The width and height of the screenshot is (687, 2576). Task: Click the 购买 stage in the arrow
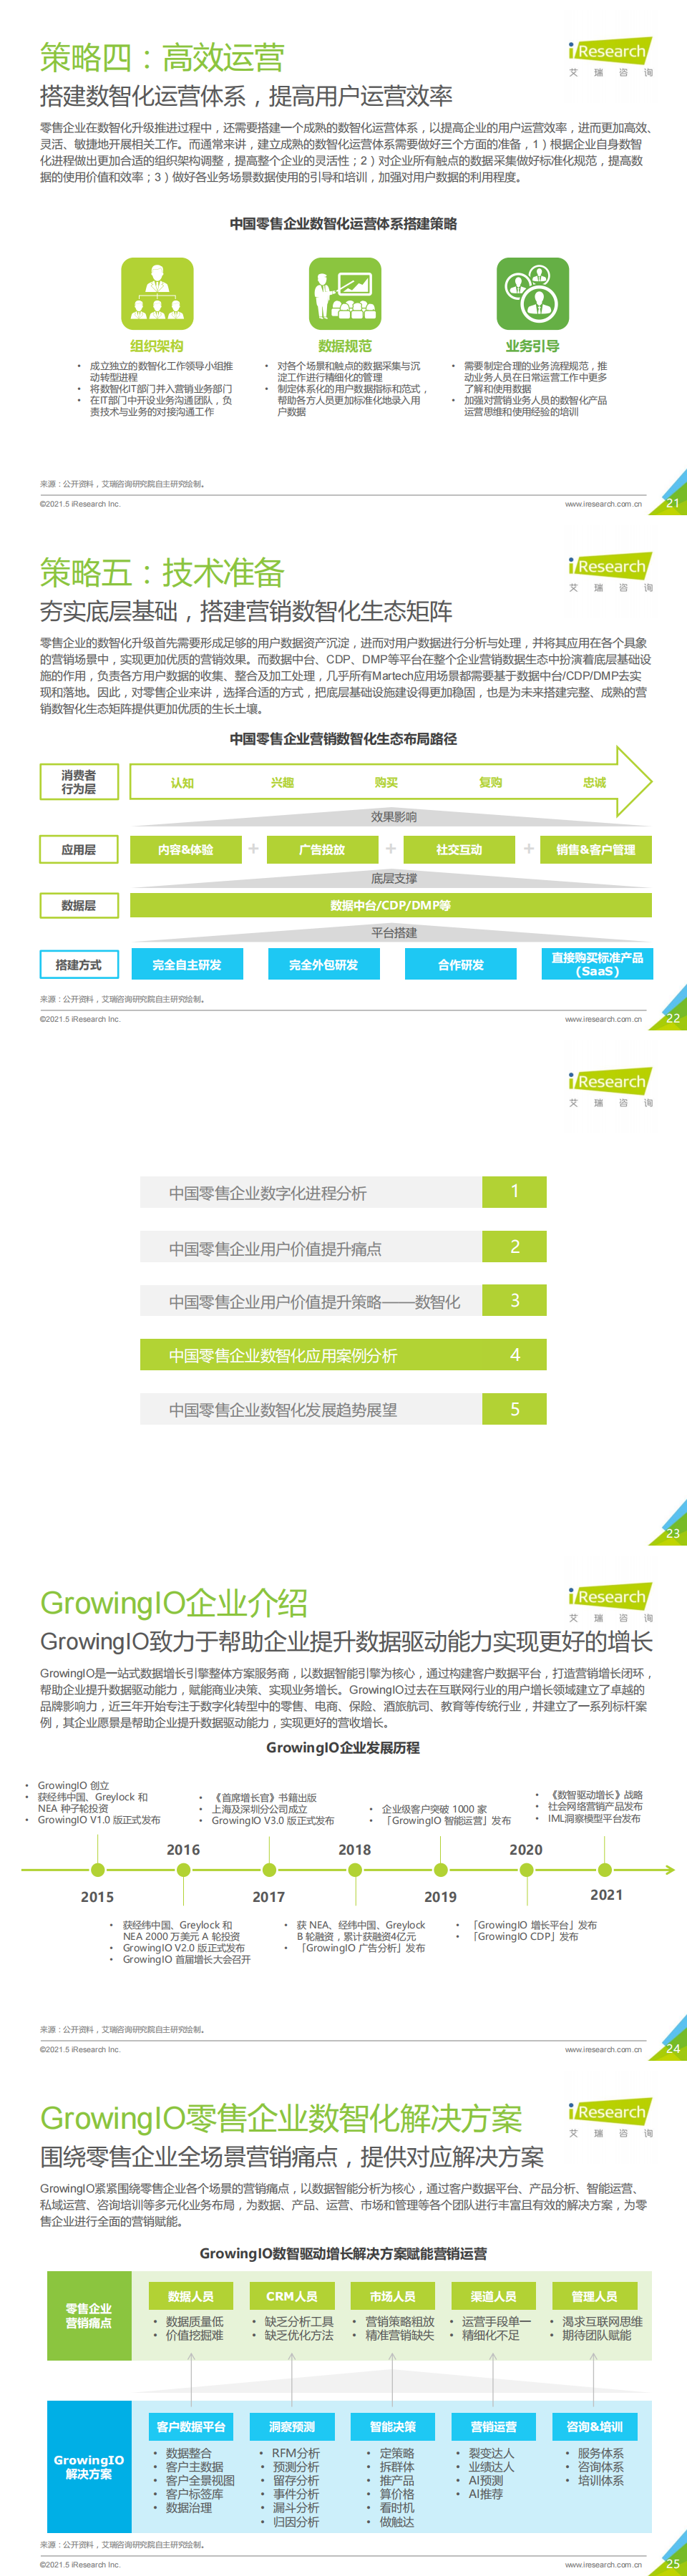click(386, 783)
